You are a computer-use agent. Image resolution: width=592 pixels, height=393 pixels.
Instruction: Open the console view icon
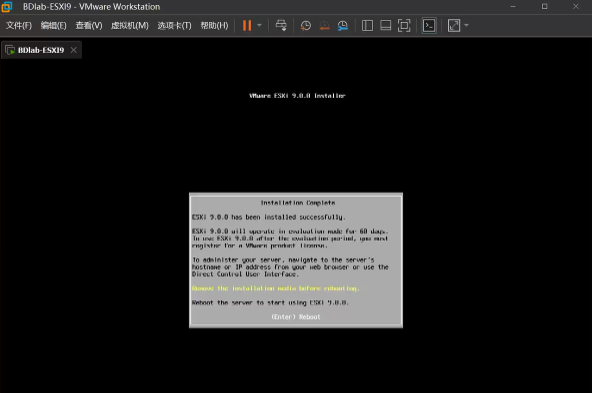click(429, 26)
